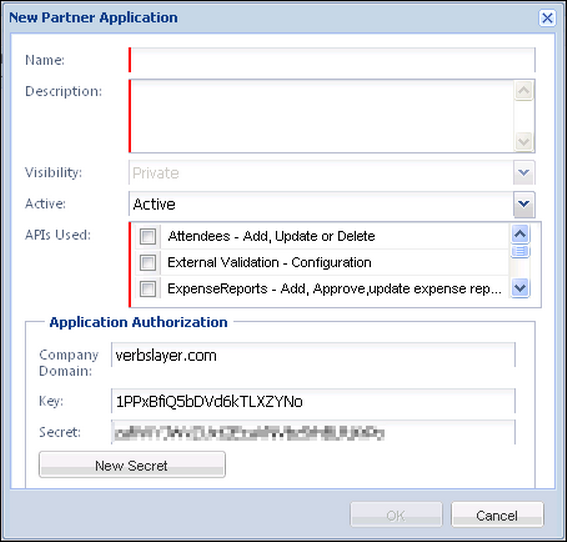Click the disabled OK button
Image resolution: width=567 pixels, height=542 pixels.
pyautogui.click(x=396, y=515)
